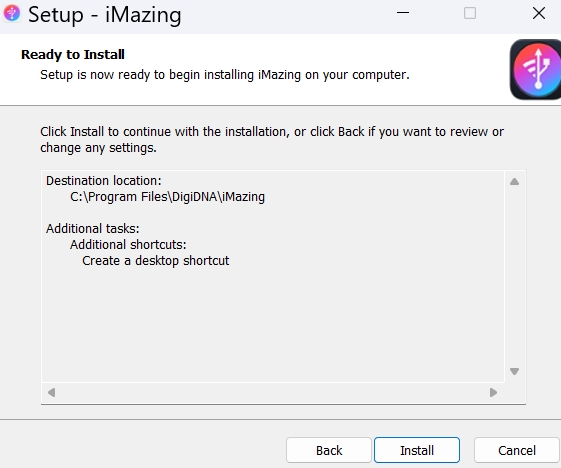Click the down arrow of vertical scrollbar
561x468 pixels.
coord(514,371)
